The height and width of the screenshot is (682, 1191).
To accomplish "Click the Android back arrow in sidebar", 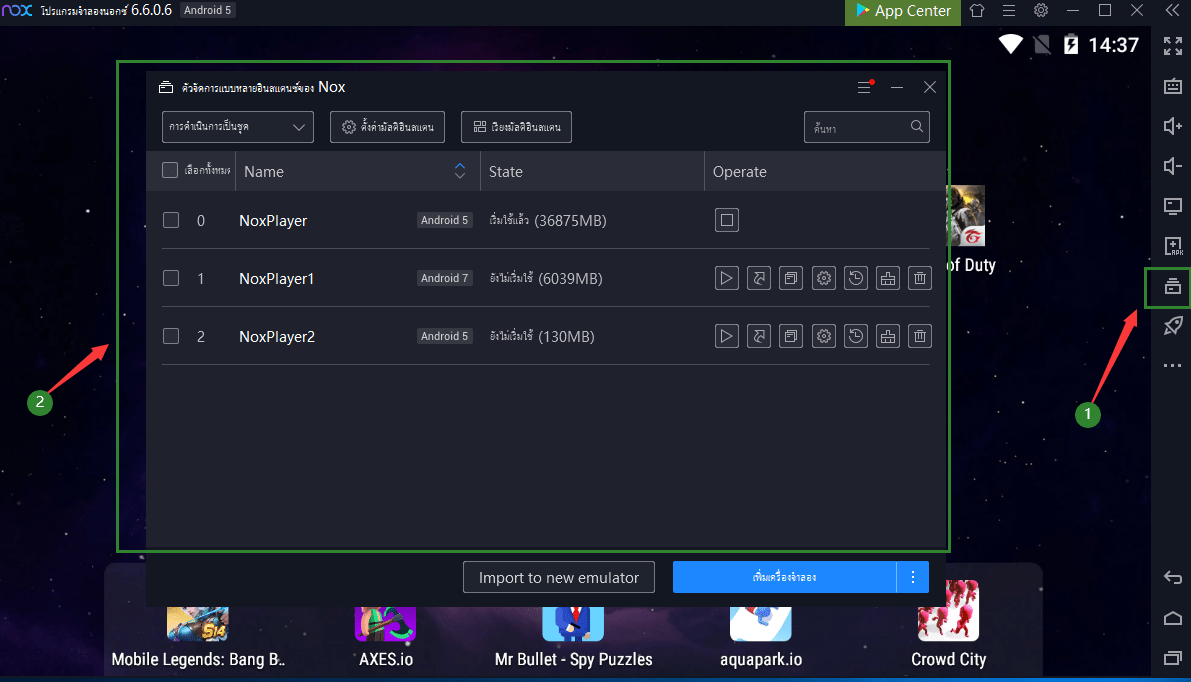I will tap(1172, 578).
